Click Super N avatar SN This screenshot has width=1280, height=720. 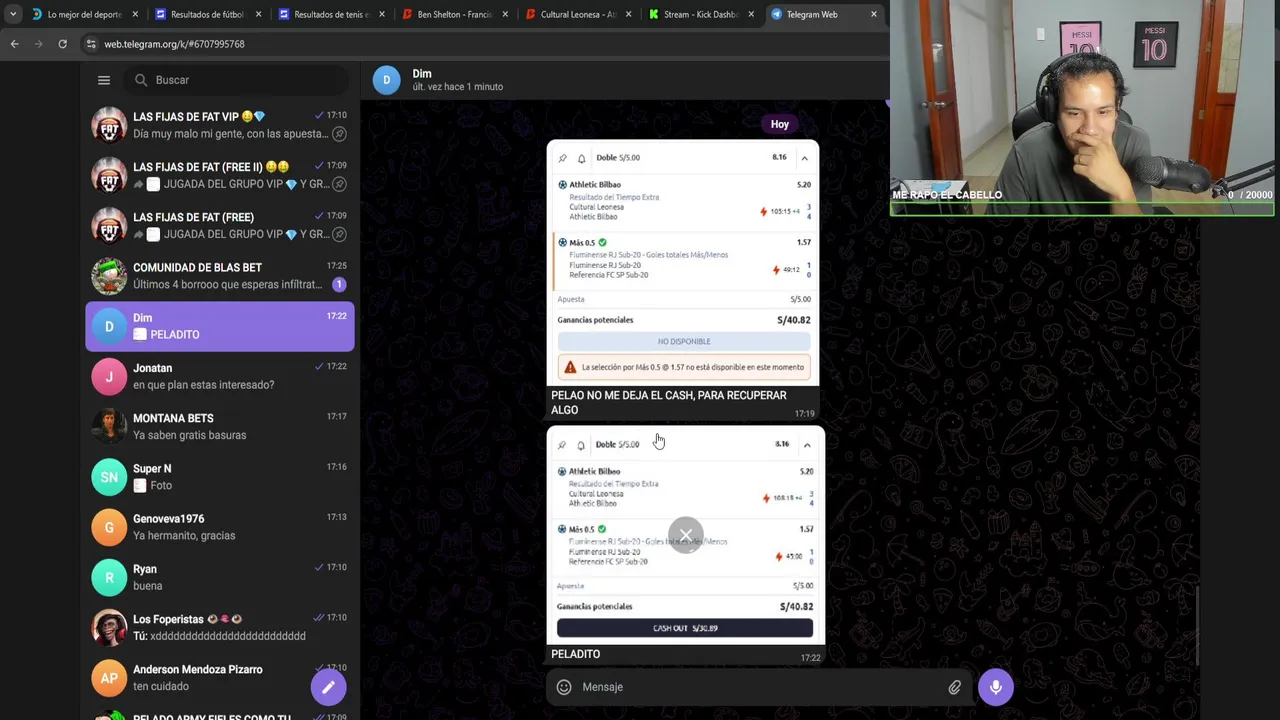tap(109, 477)
